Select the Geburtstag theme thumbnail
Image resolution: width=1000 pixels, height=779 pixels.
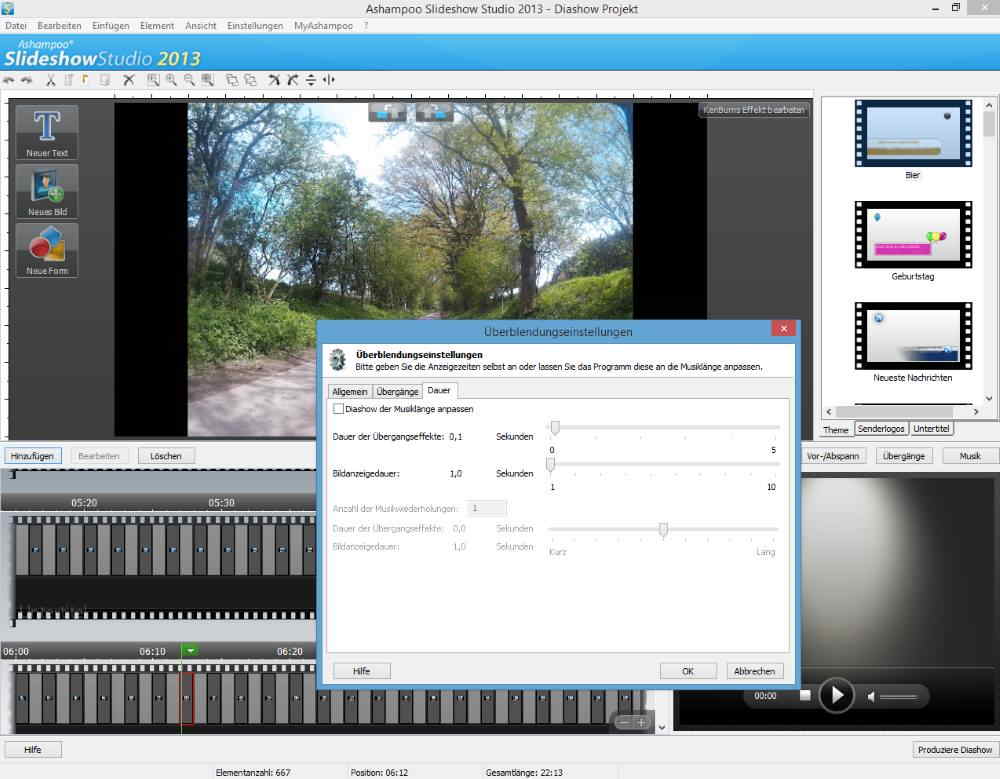[x=913, y=236]
